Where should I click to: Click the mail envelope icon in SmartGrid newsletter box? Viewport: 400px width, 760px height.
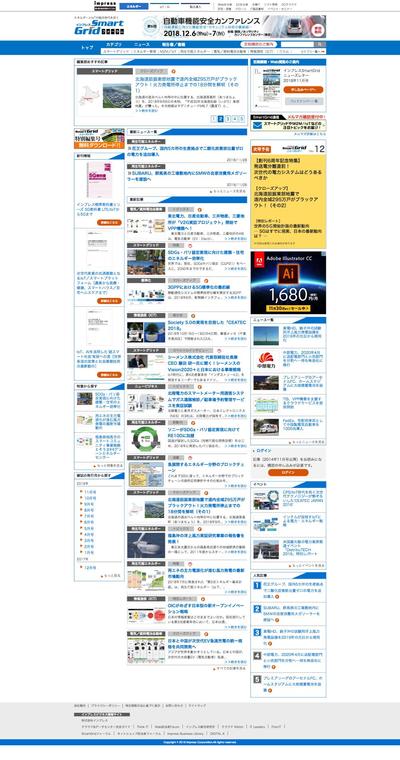257,125
